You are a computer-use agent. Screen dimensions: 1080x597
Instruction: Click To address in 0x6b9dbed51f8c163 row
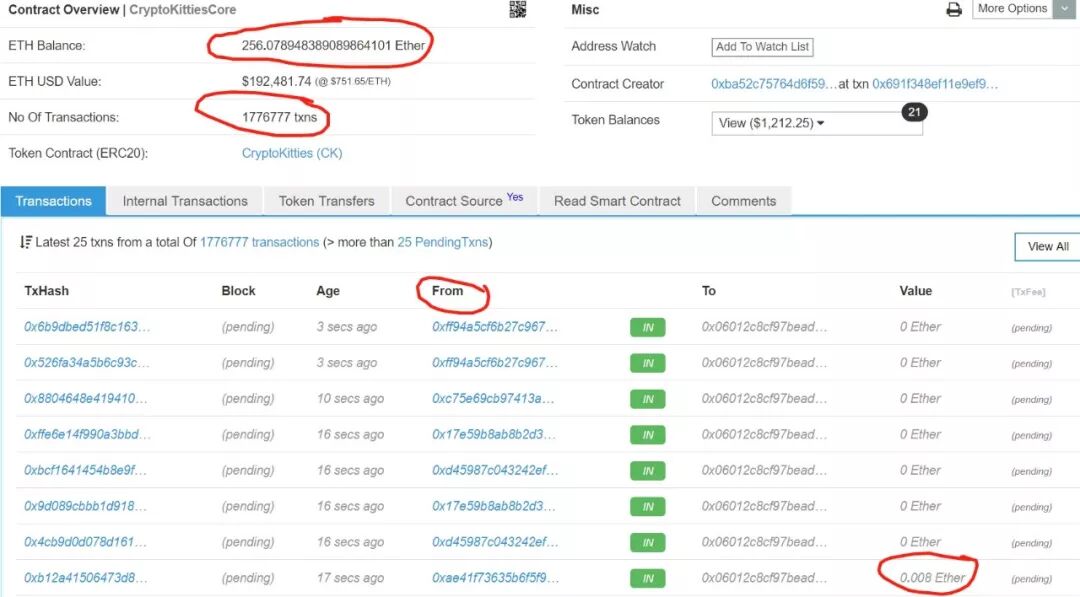(764, 327)
